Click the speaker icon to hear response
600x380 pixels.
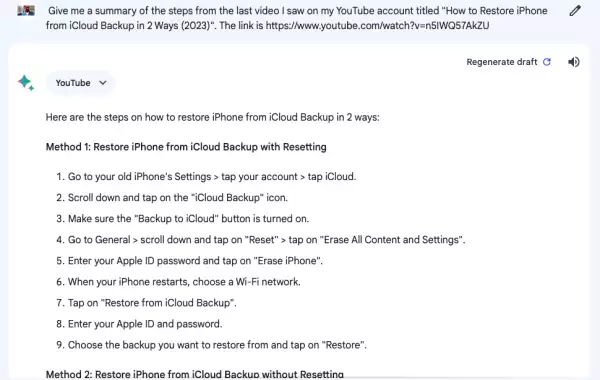pyautogui.click(x=574, y=62)
